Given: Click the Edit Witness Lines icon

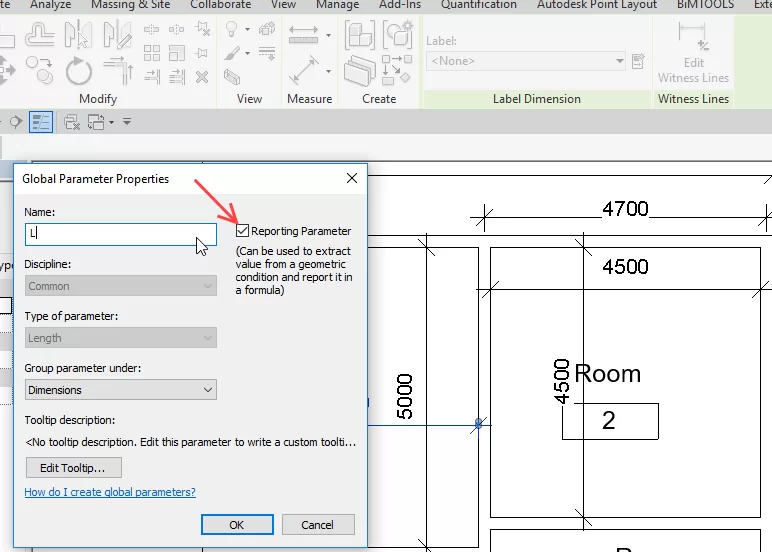Looking at the screenshot, I should [693, 35].
